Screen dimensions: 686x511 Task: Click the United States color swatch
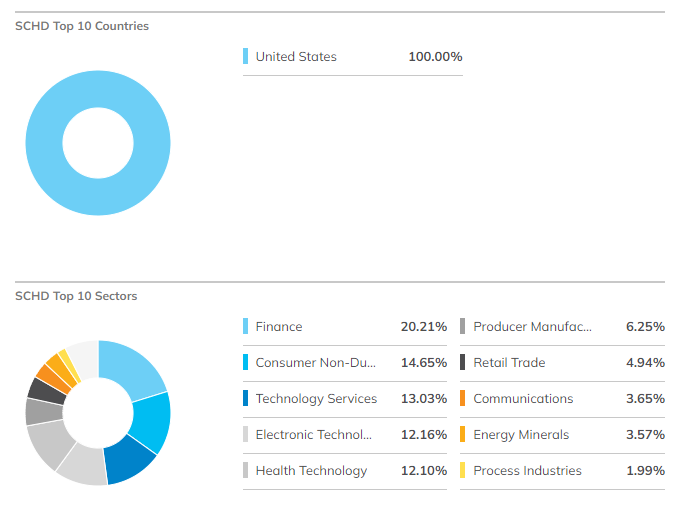pos(245,56)
